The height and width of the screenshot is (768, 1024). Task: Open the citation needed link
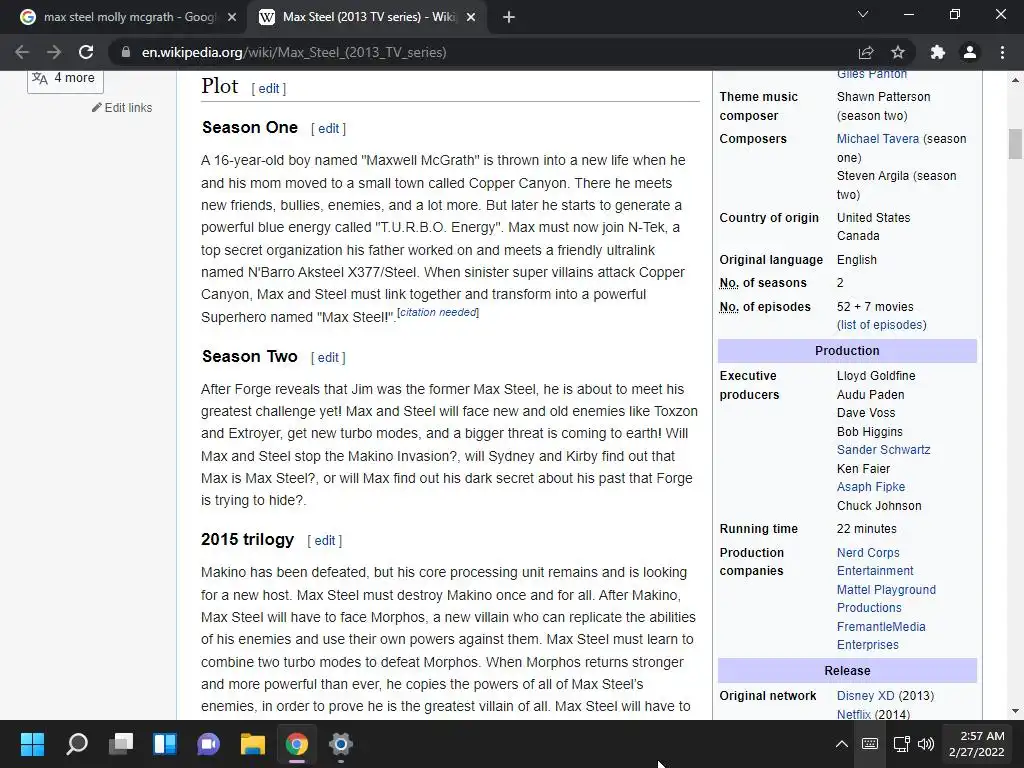438,312
